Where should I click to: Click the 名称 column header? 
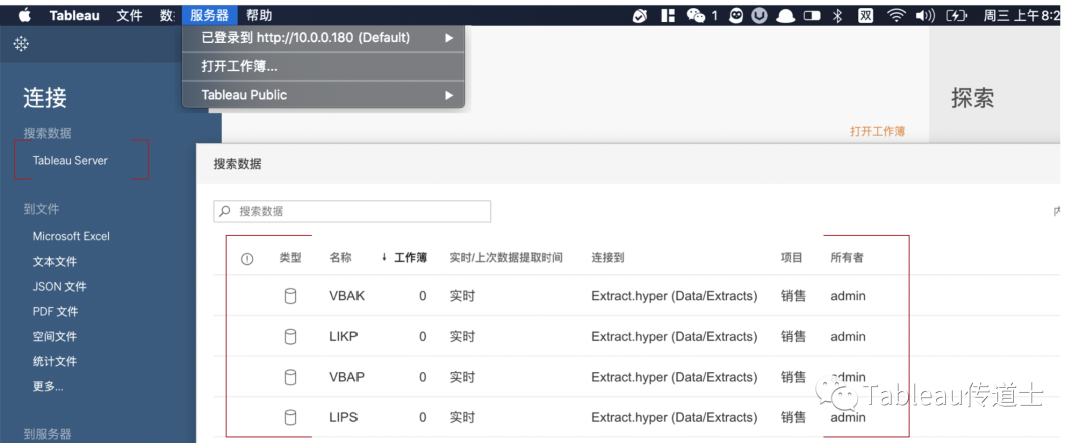[340, 258]
